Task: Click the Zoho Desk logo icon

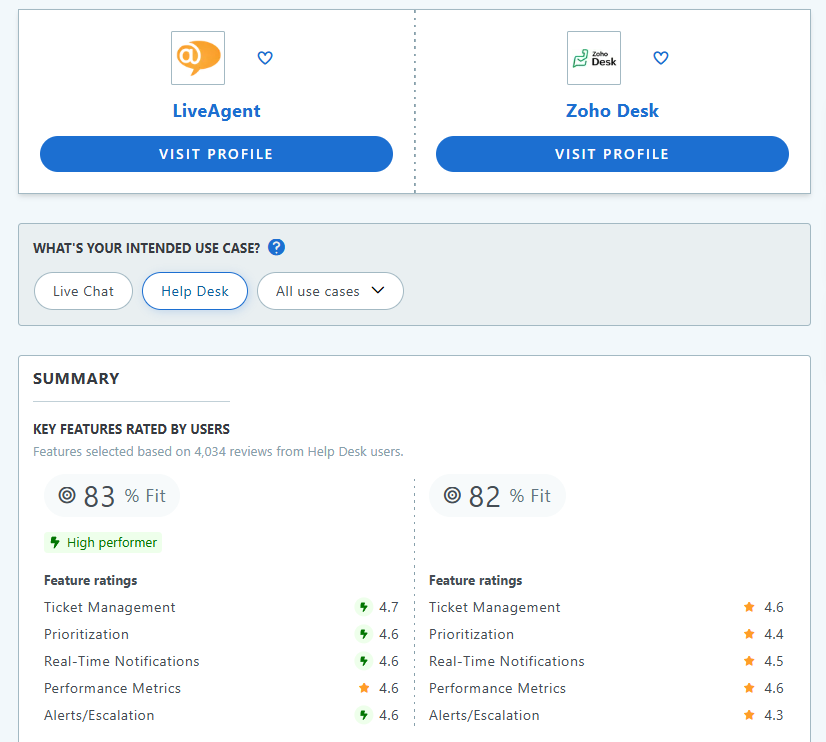Action: (x=593, y=58)
